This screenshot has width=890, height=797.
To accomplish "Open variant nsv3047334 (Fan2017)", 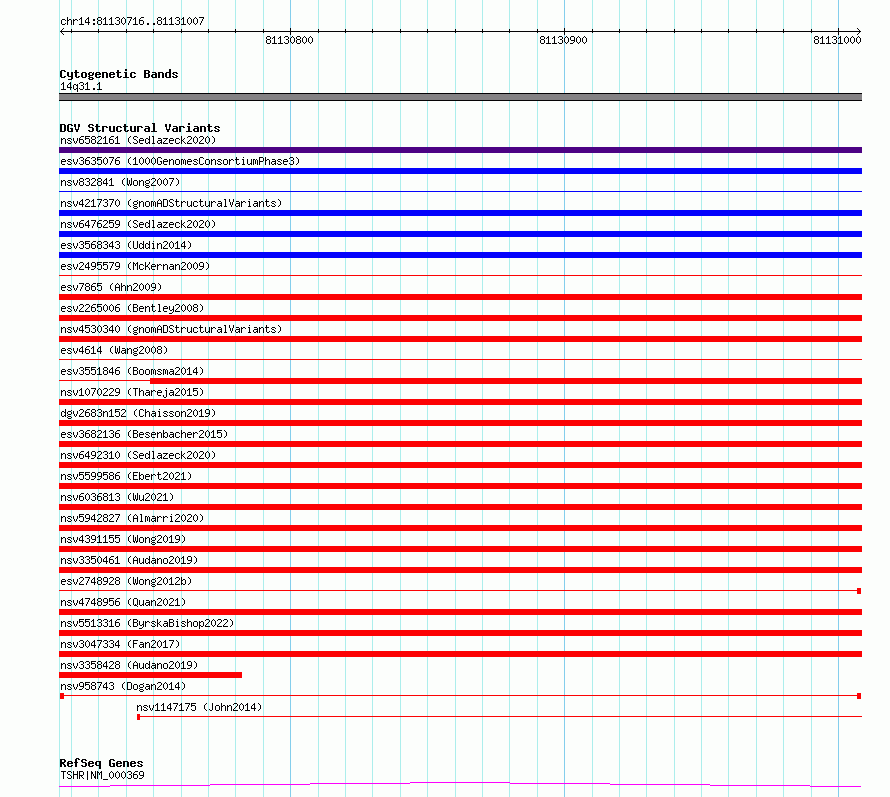I will 120,644.
